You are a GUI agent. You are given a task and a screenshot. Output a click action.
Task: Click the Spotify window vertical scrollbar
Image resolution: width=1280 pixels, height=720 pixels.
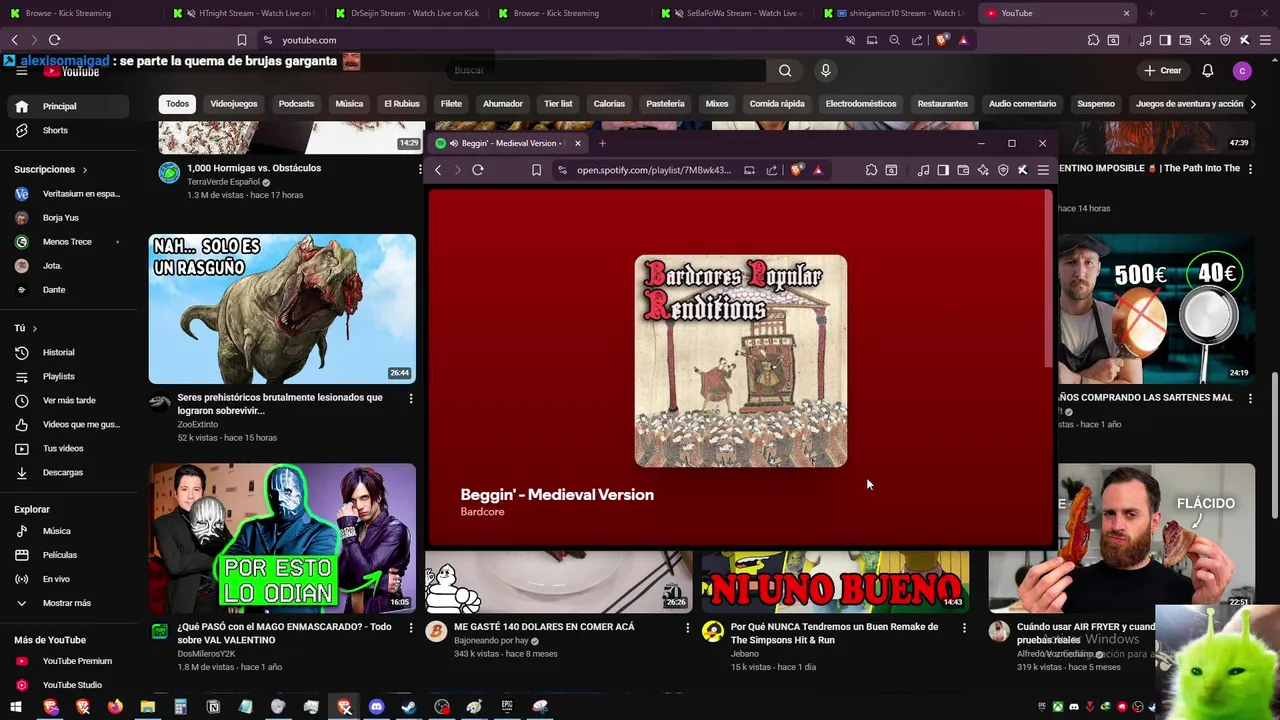tap(1048, 278)
